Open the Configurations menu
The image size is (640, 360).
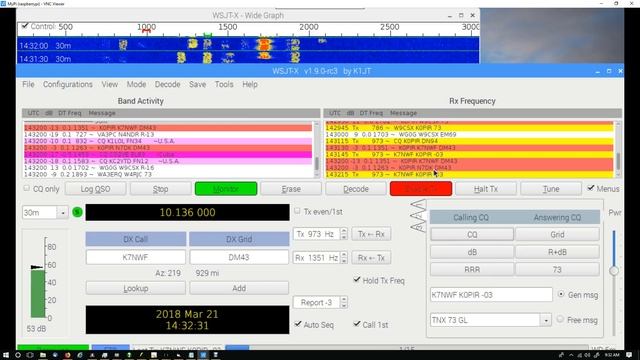pos(68,84)
